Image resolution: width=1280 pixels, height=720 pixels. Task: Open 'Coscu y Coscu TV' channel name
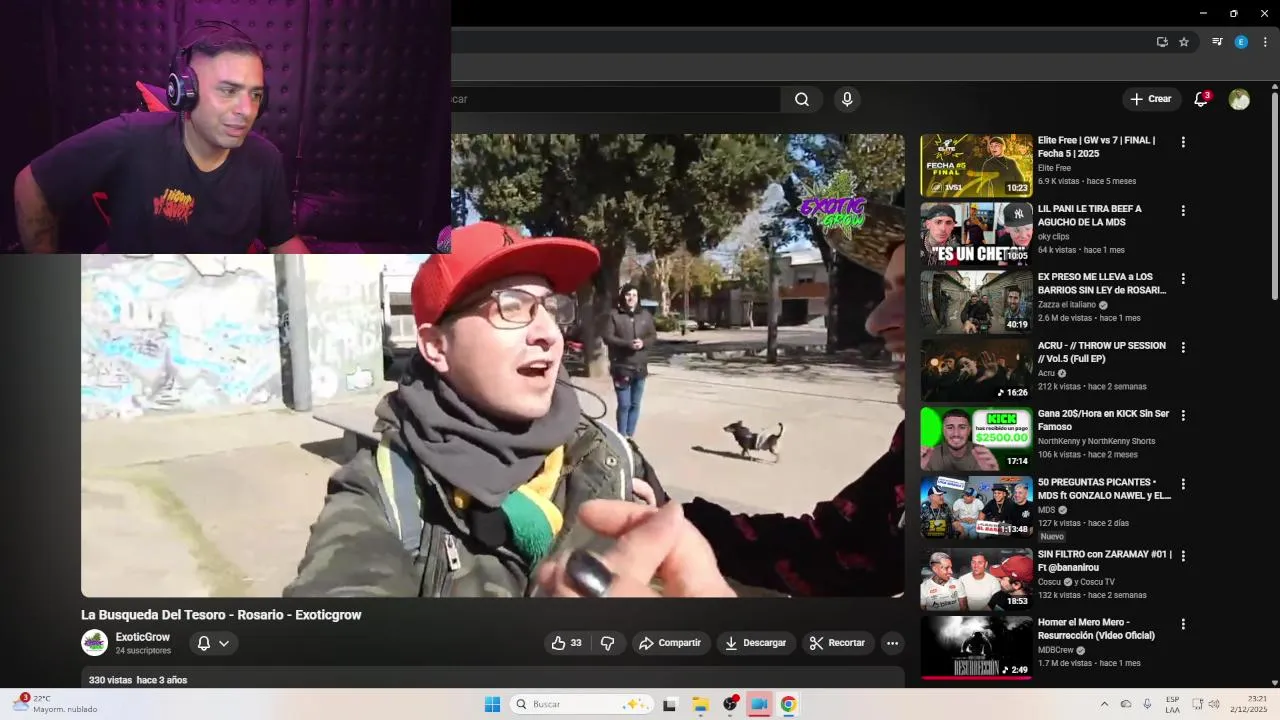[1076, 582]
